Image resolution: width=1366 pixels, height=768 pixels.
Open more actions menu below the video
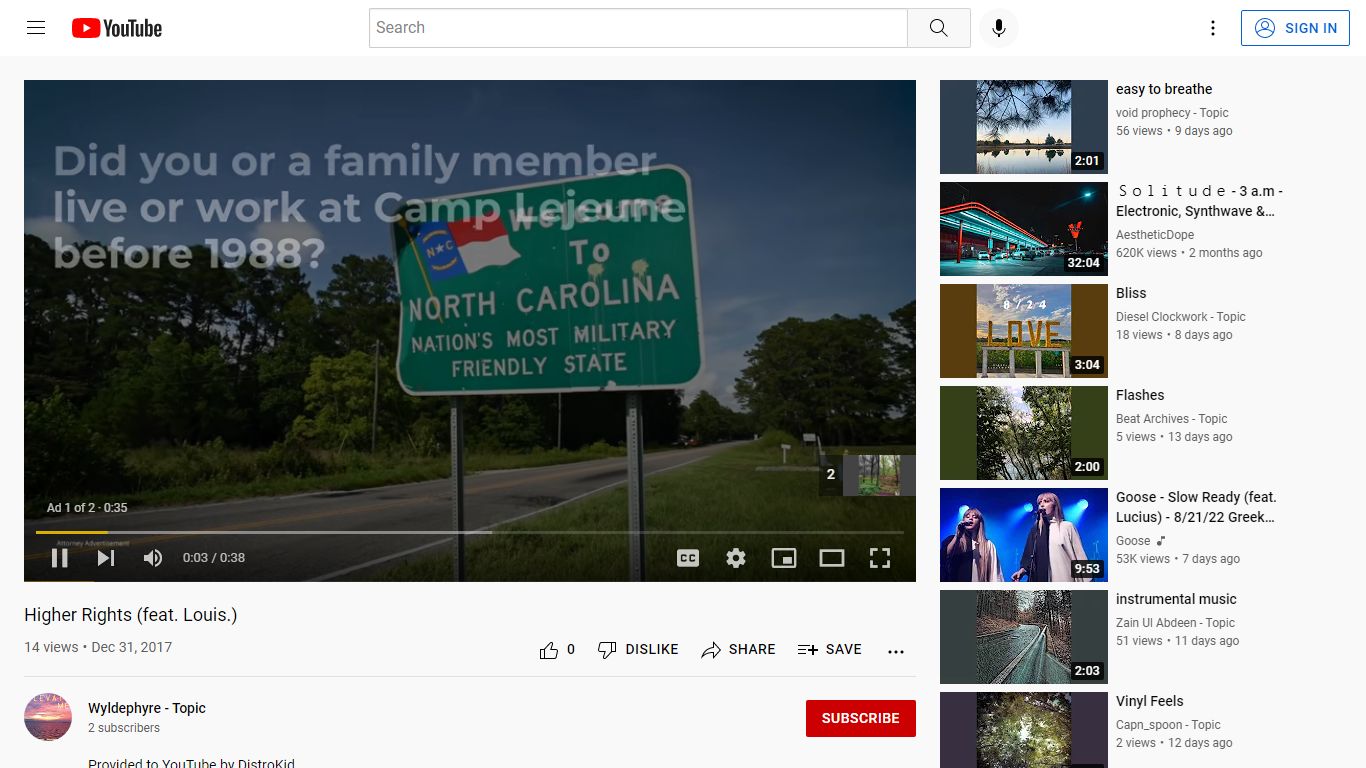(x=896, y=650)
